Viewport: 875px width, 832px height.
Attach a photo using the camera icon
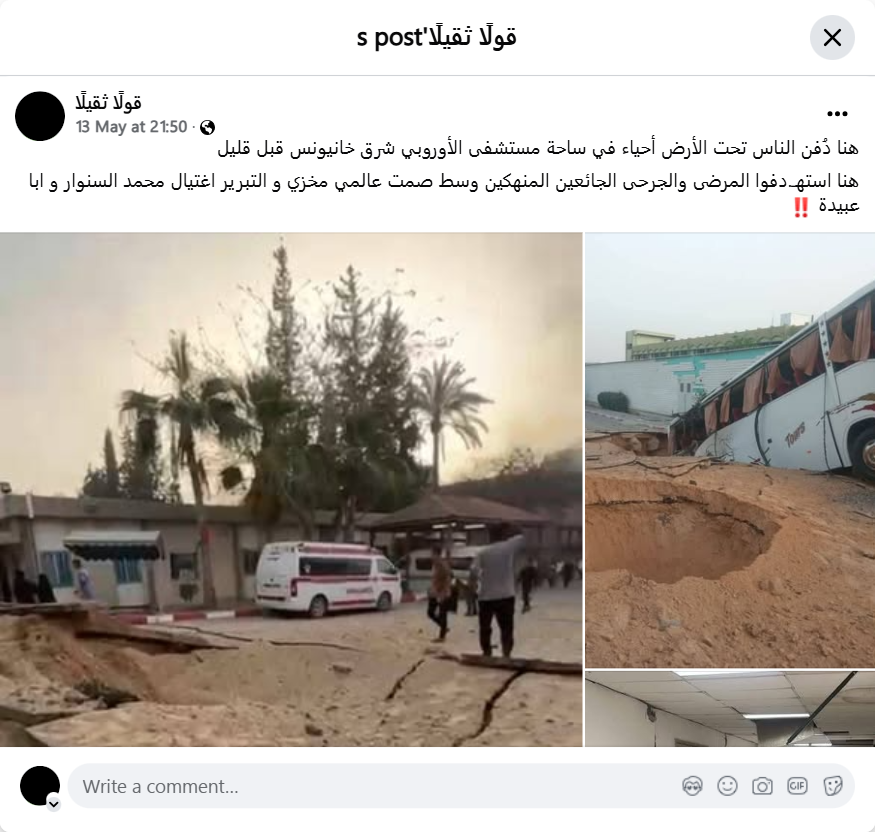(x=762, y=786)
